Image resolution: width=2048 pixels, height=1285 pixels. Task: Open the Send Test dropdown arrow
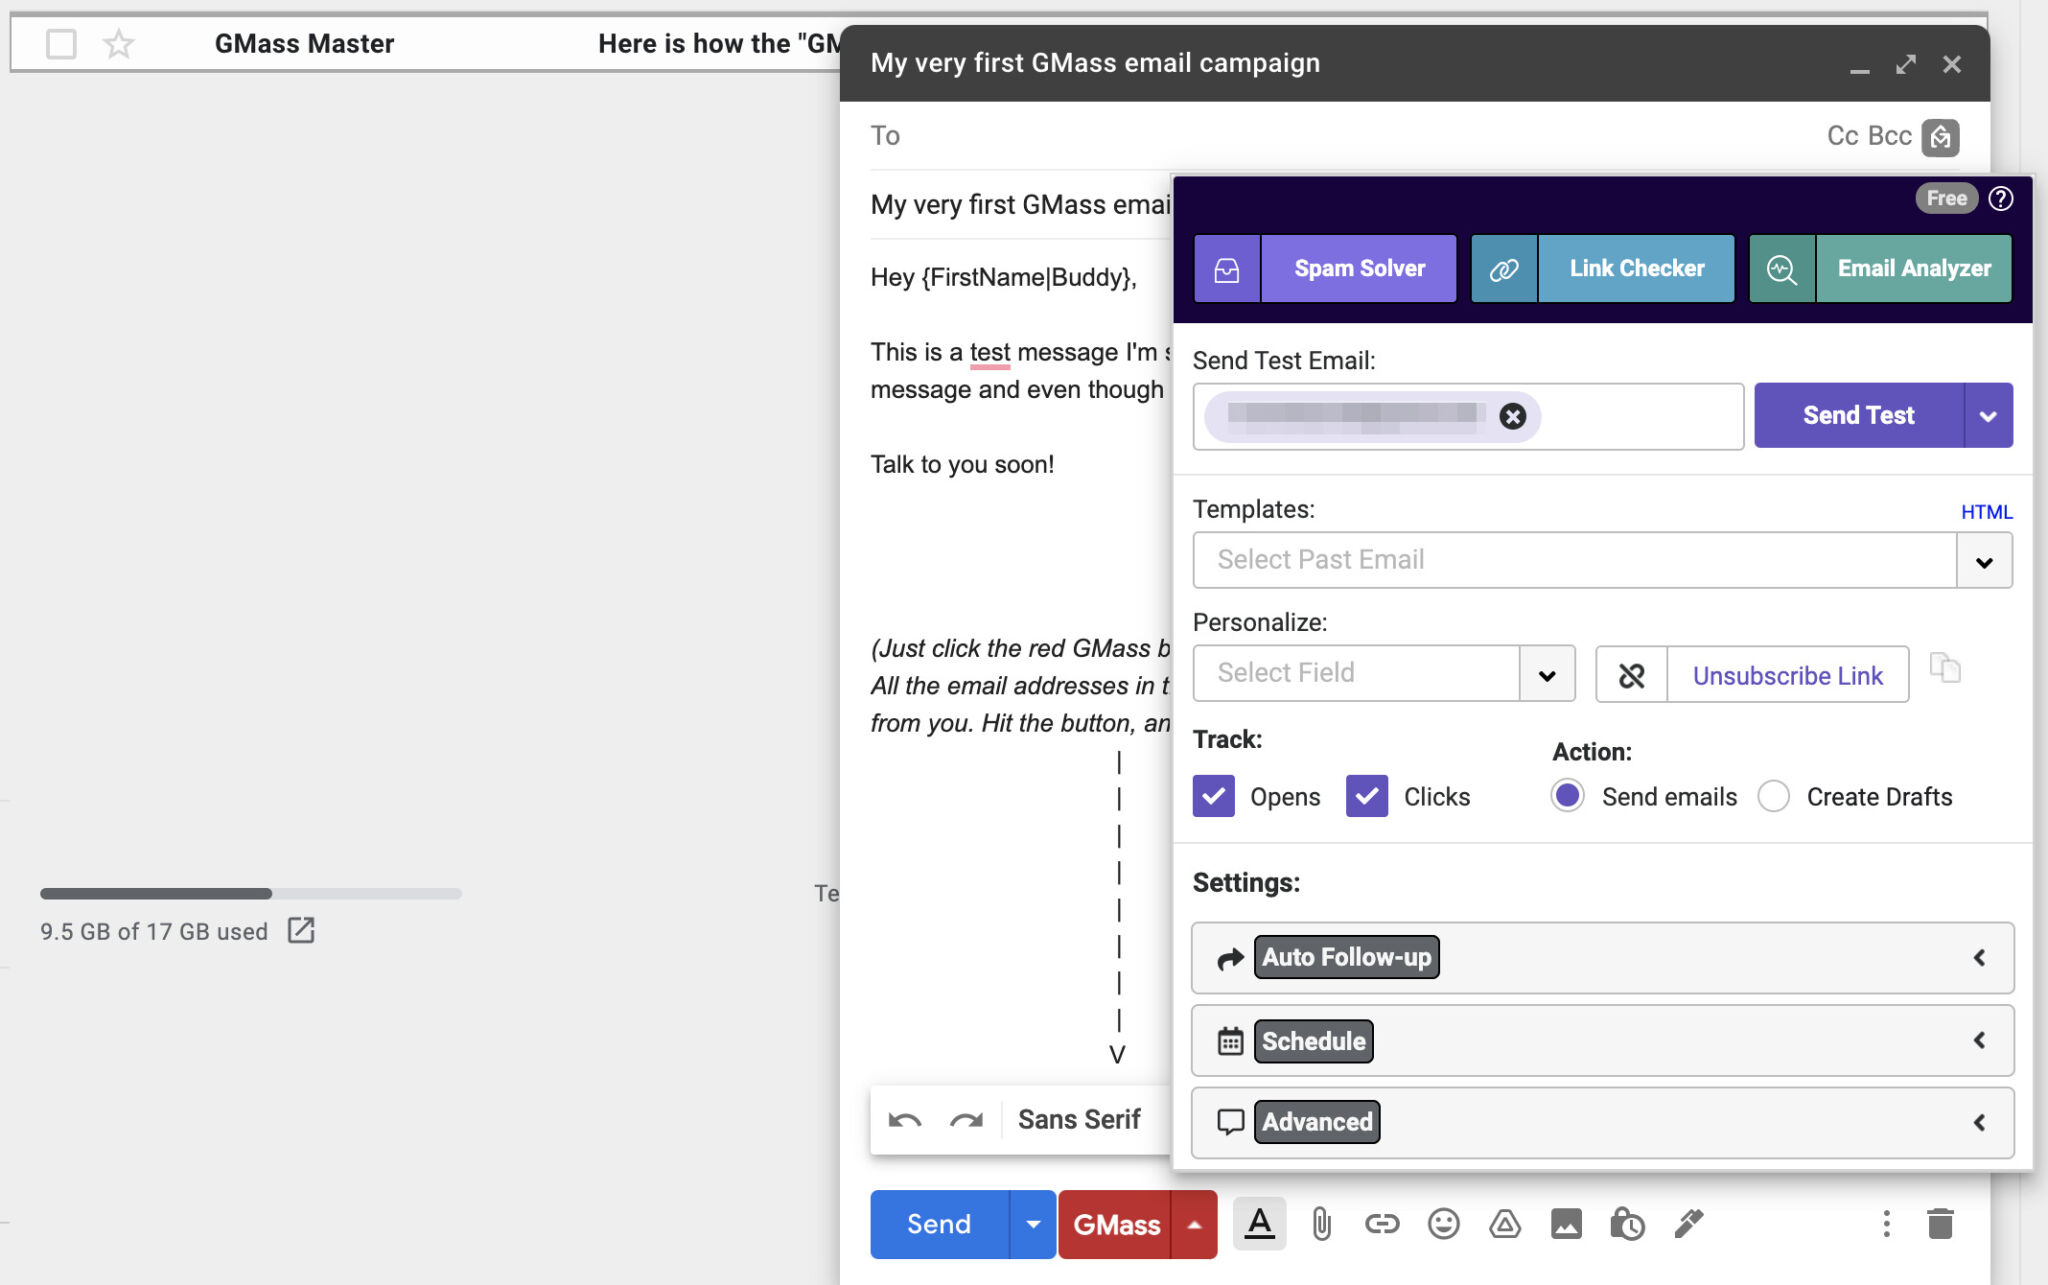pos(1989,415)
